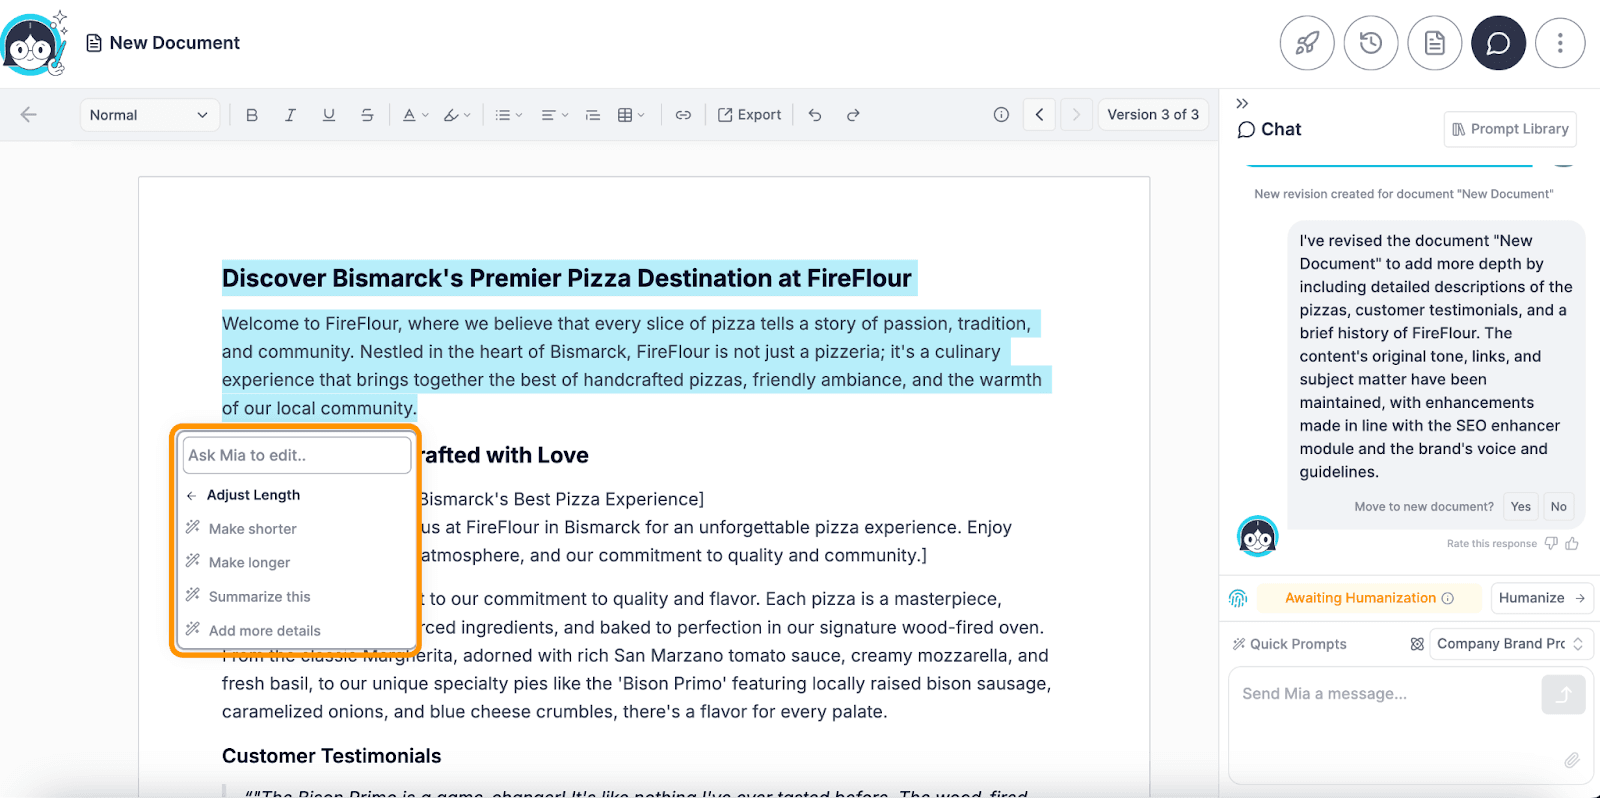Redo the last change
The height and width of the screenshot is (798, 1600).
pos(853,115)
